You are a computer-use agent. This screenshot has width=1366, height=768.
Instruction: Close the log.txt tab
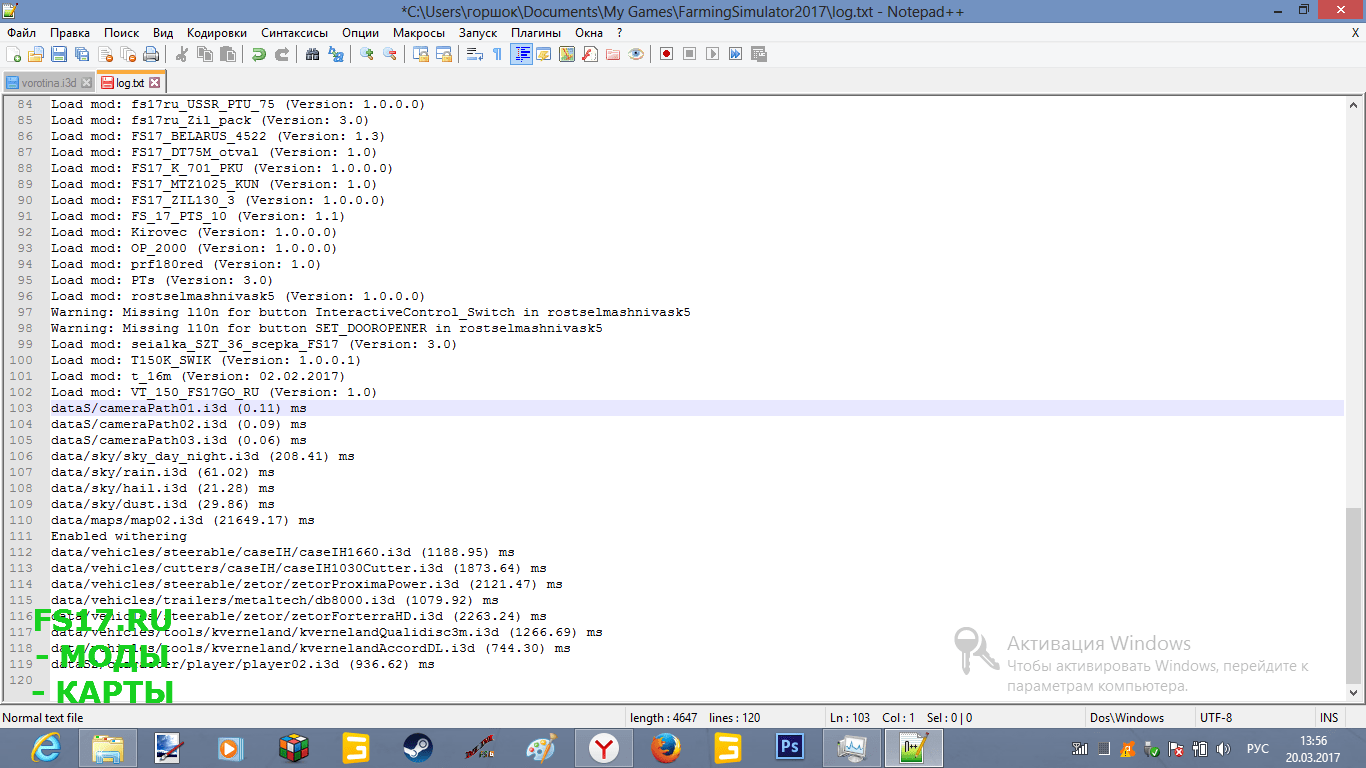point(155,83)
